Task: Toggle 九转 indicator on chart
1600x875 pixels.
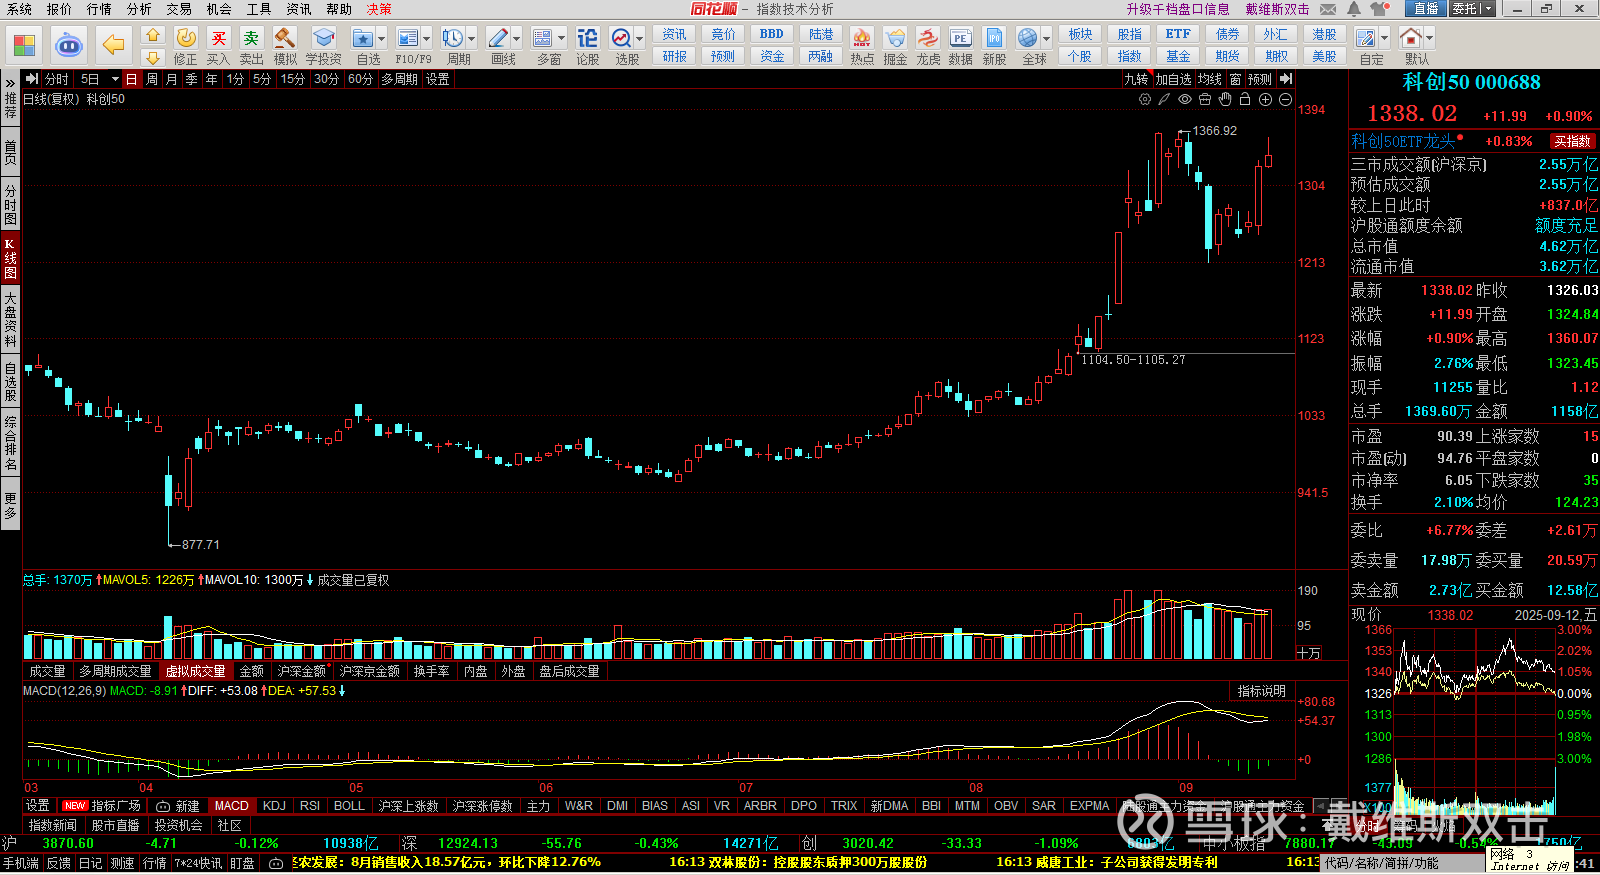Action: click(x=1136, y=79)
